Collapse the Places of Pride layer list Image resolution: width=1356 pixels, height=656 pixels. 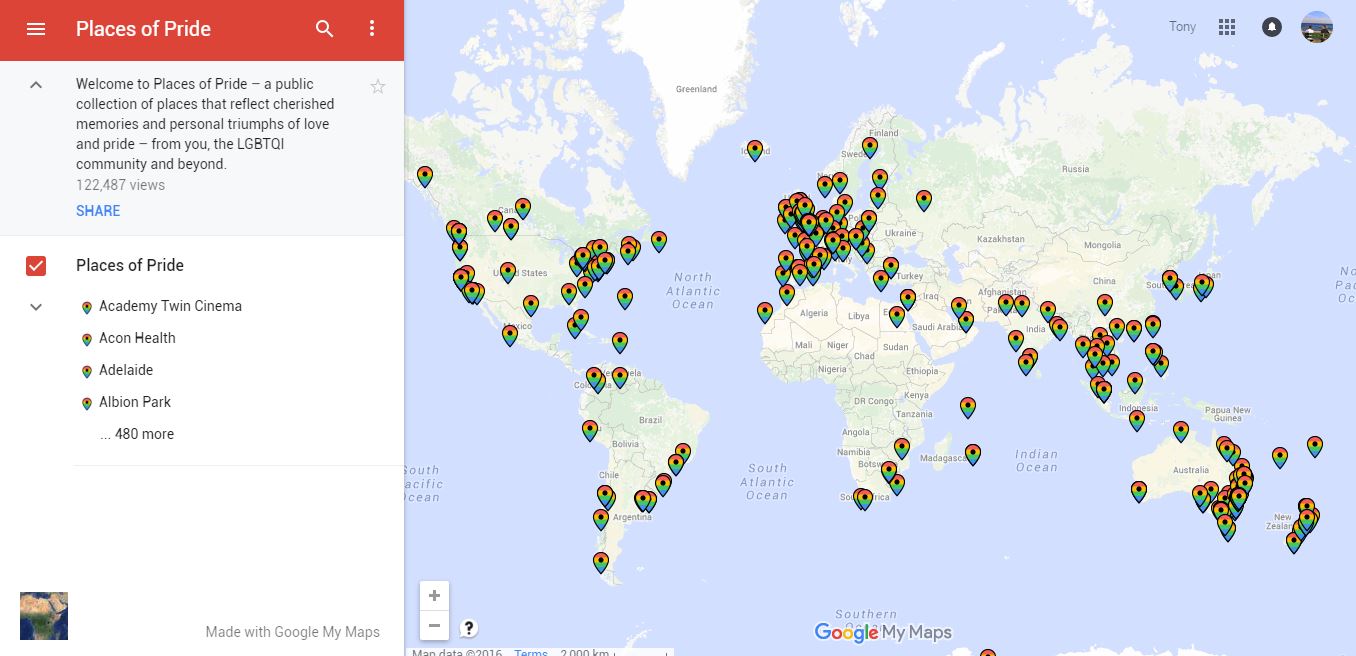(x=36, y=307)
